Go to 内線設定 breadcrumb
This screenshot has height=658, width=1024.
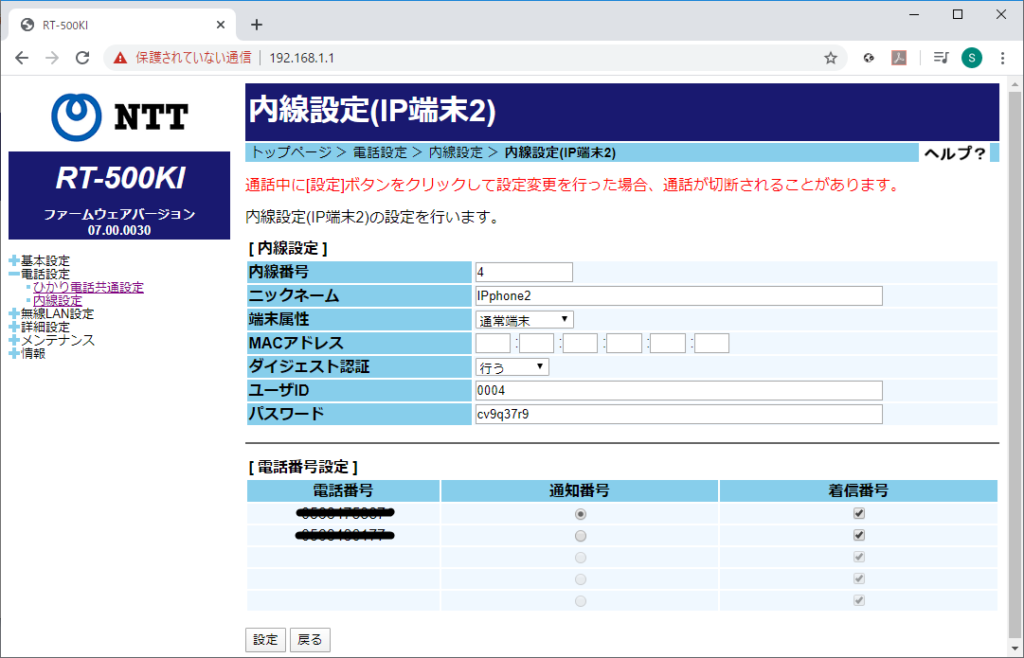coord(456,153)
